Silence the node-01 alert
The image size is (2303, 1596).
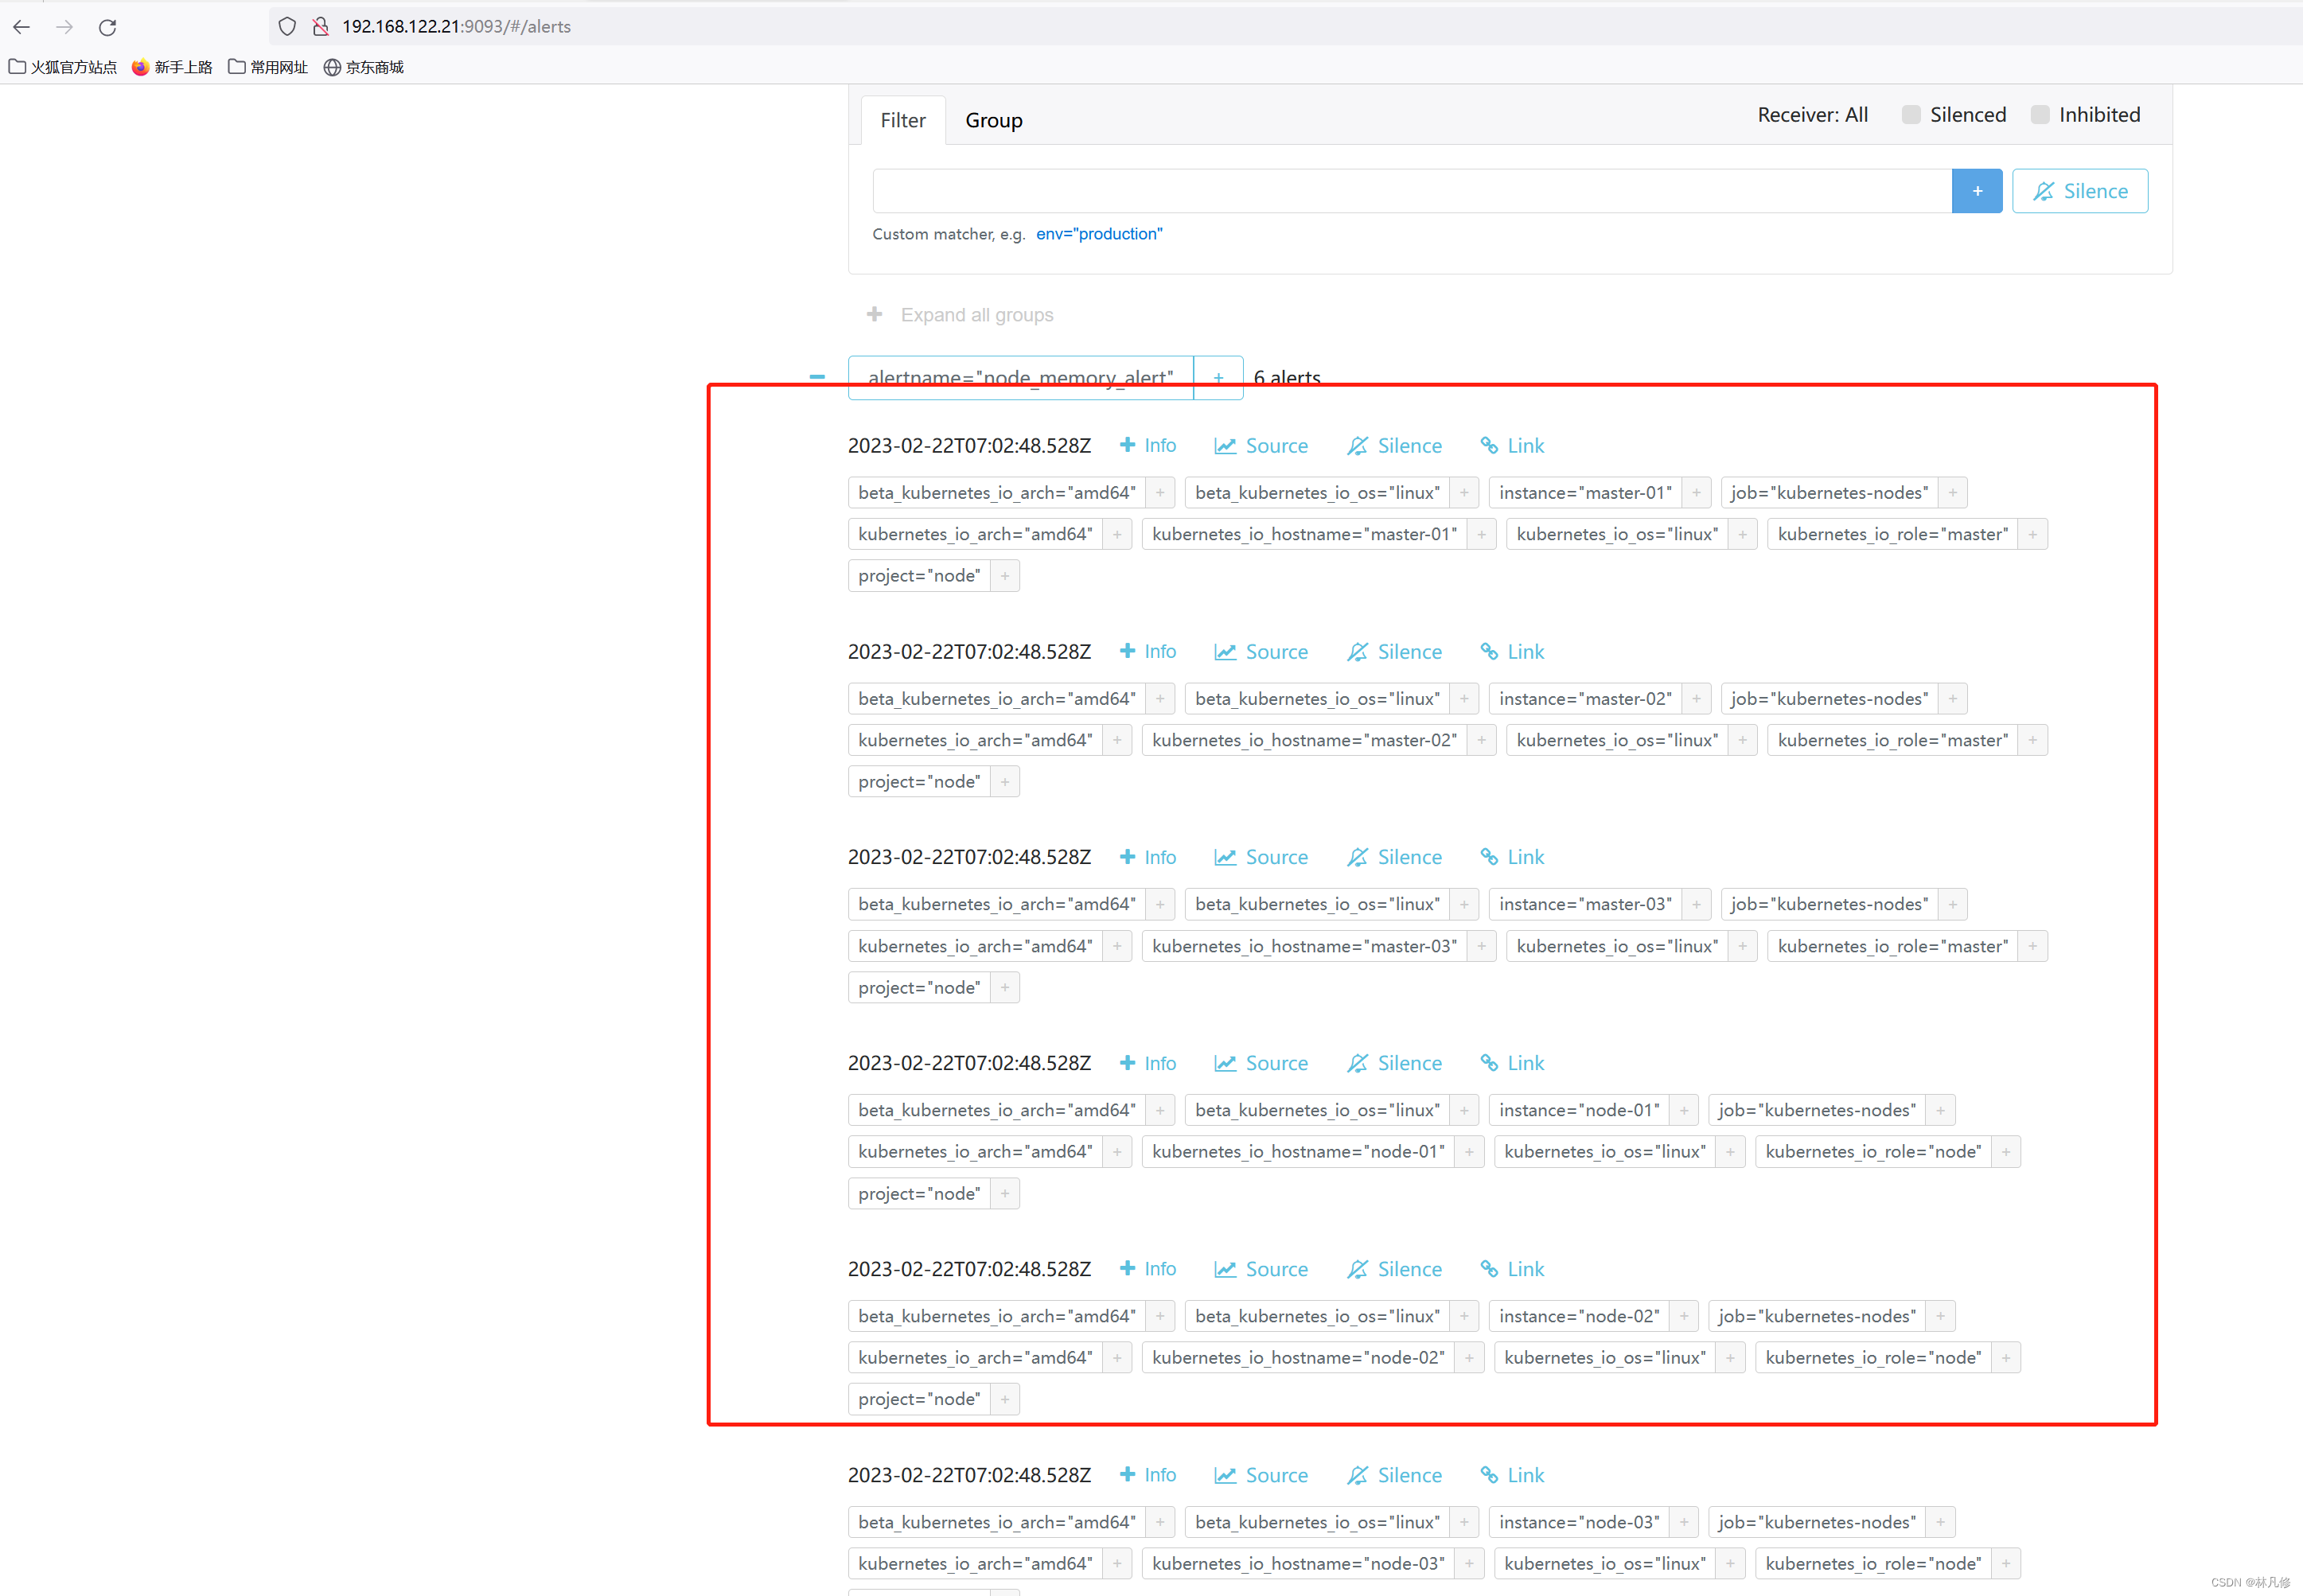click(1394, 1064)
